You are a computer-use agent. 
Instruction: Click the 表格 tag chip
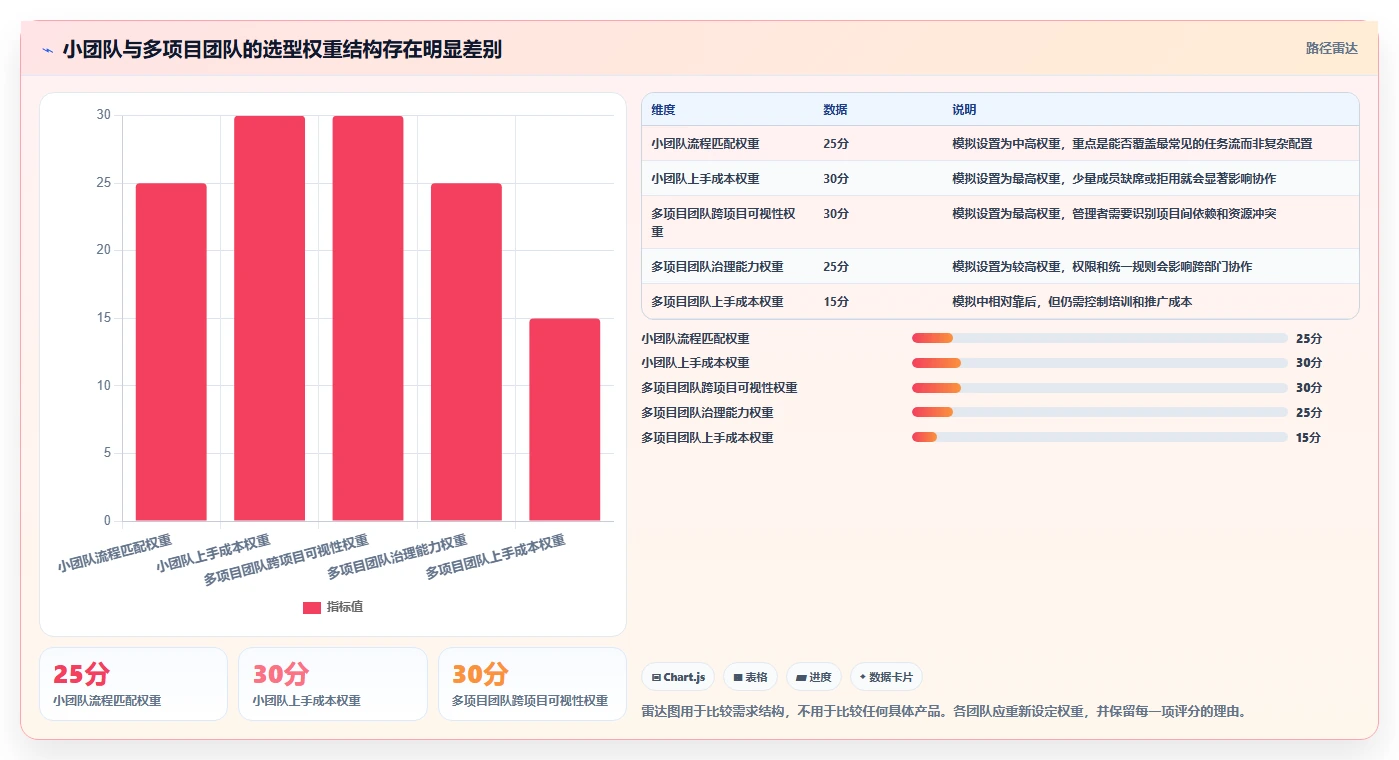pos(750,677)
